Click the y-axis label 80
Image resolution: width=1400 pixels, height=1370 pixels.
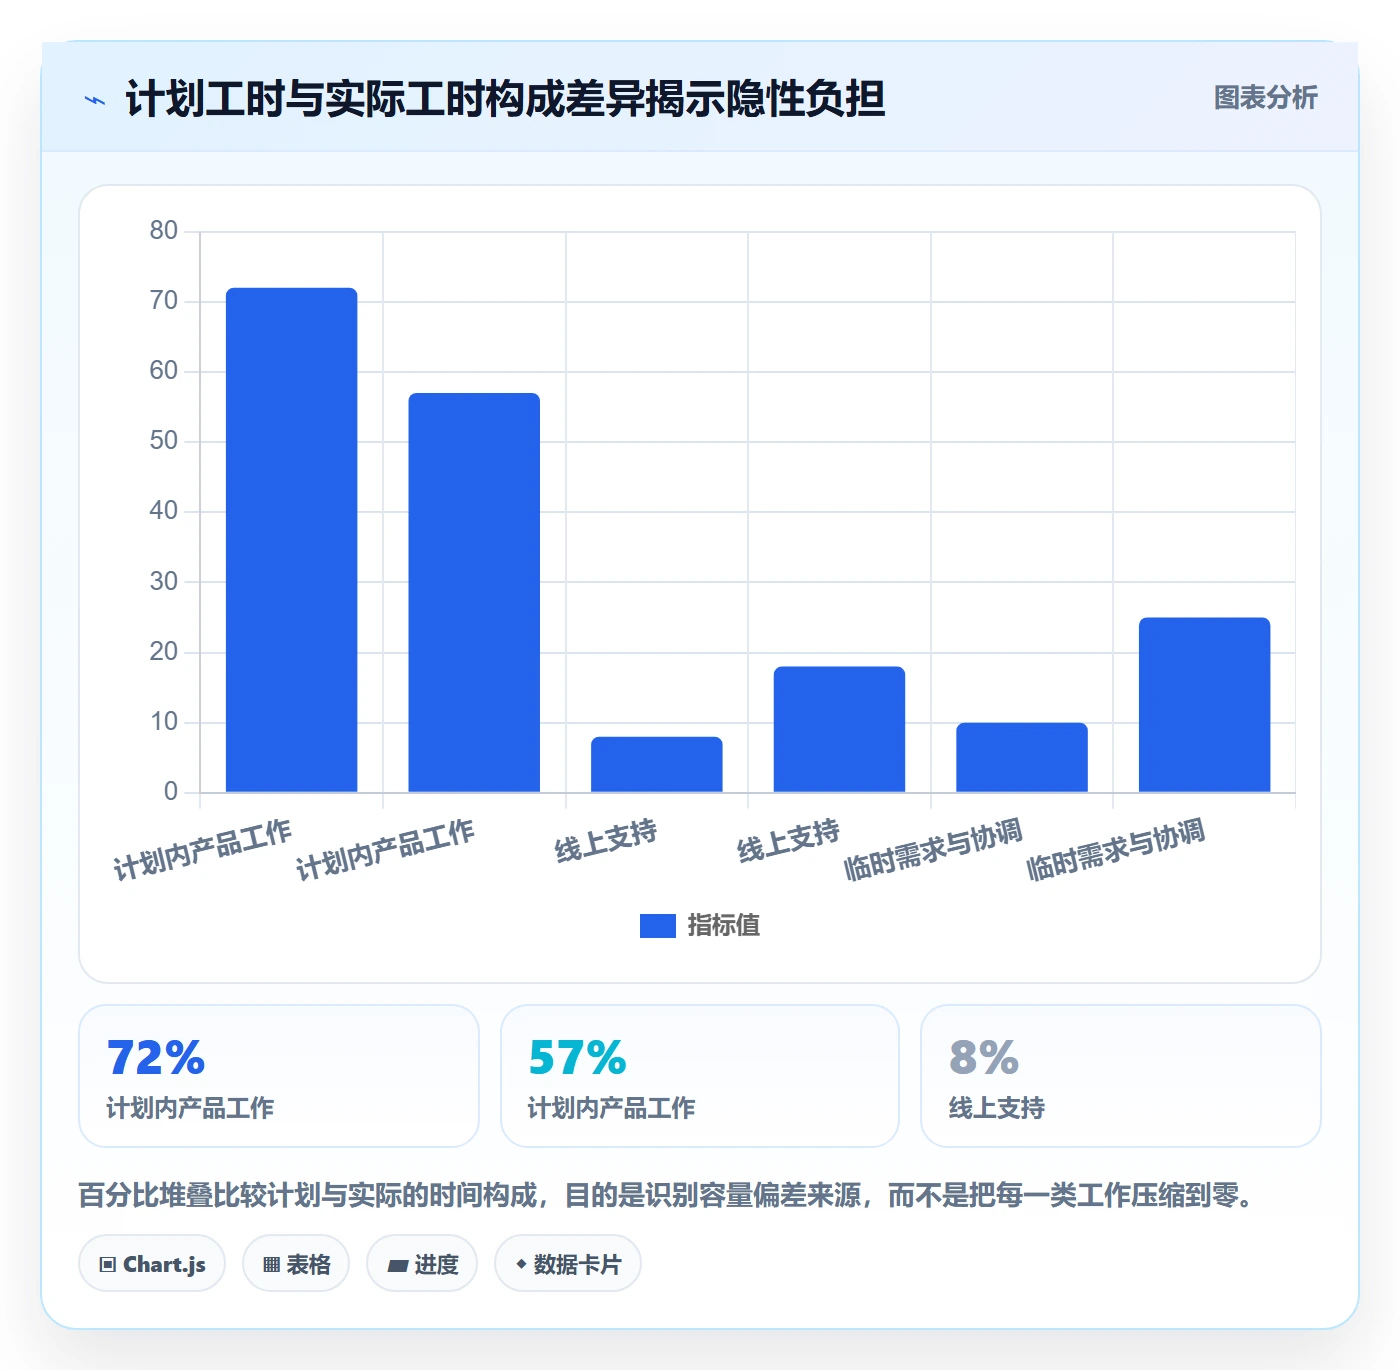click(x=163, y=231)
